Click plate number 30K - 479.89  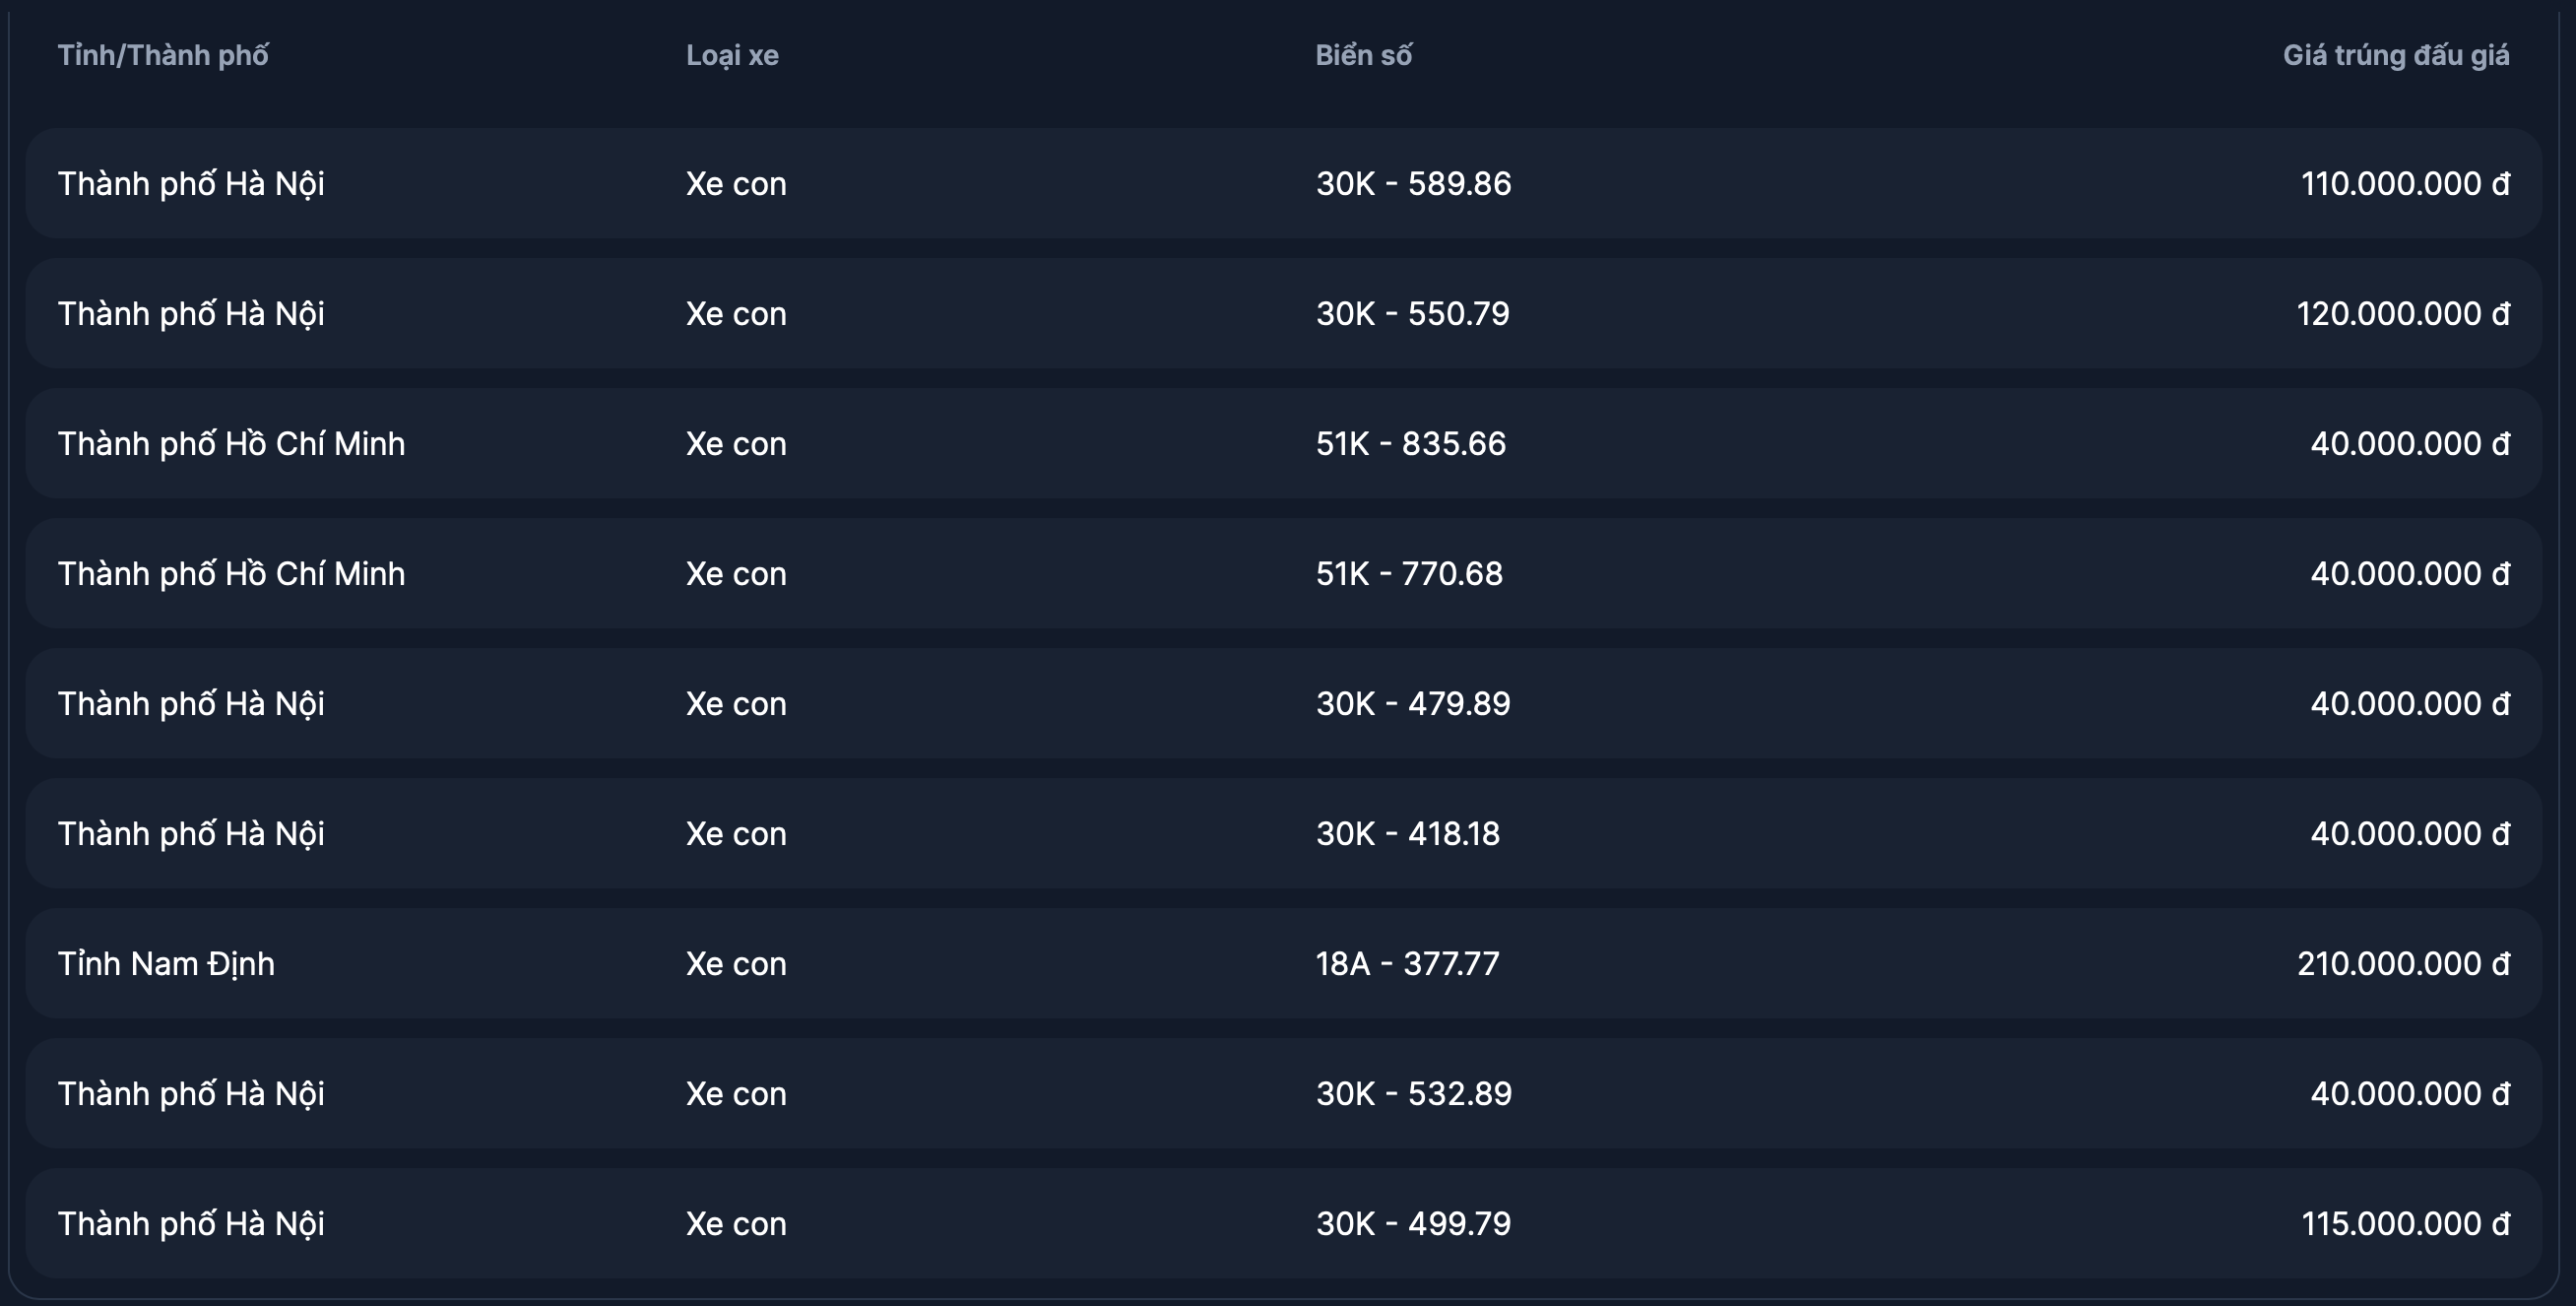point(1413,704)
